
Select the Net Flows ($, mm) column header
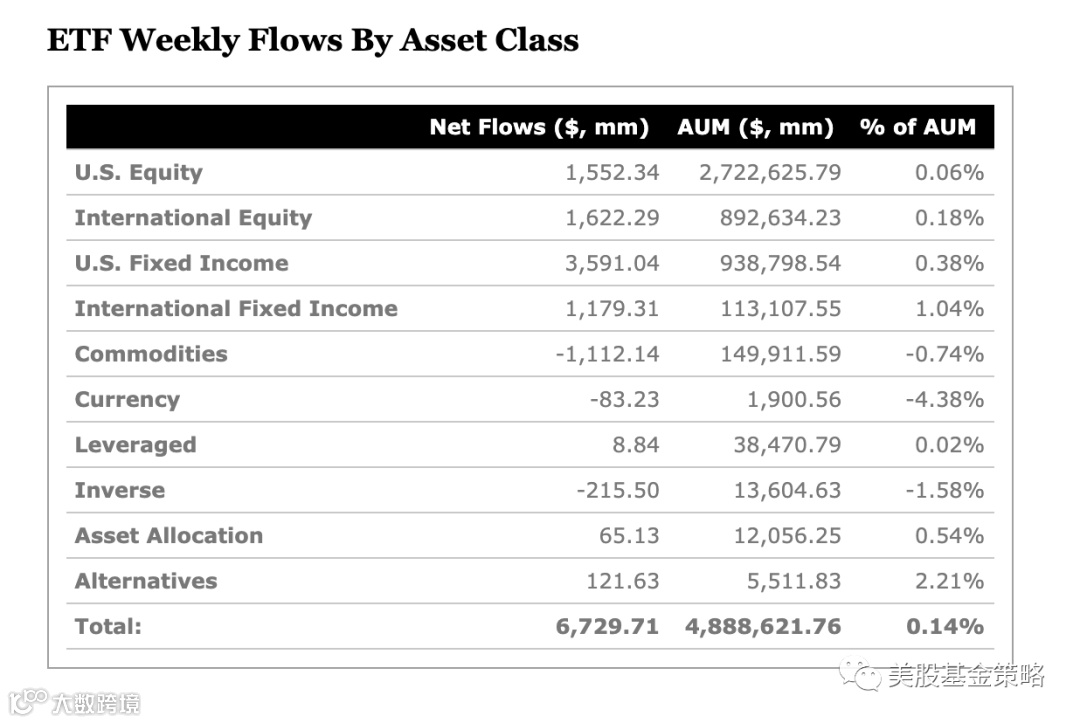(x=539, y=127)
